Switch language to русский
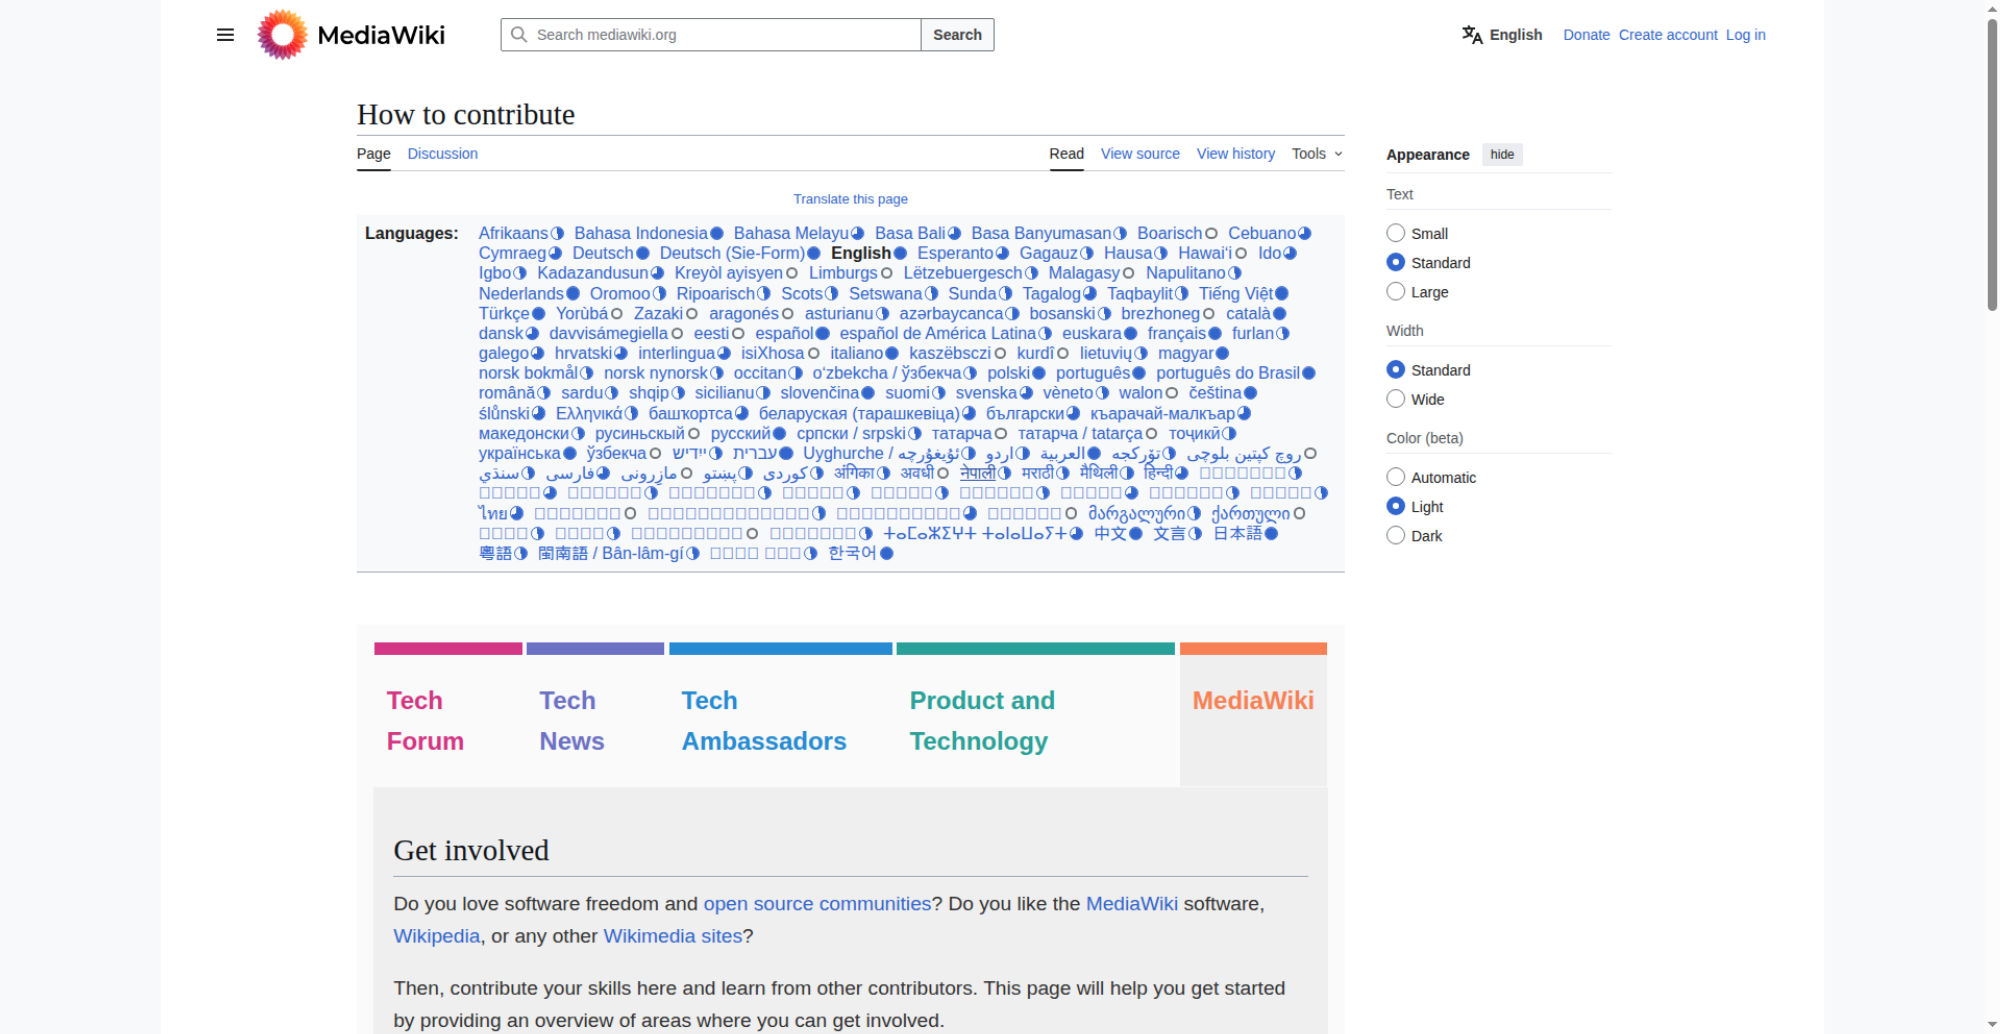This screenshot has width=2000, height=1034. pyautogui.click(x=741, y=433)
